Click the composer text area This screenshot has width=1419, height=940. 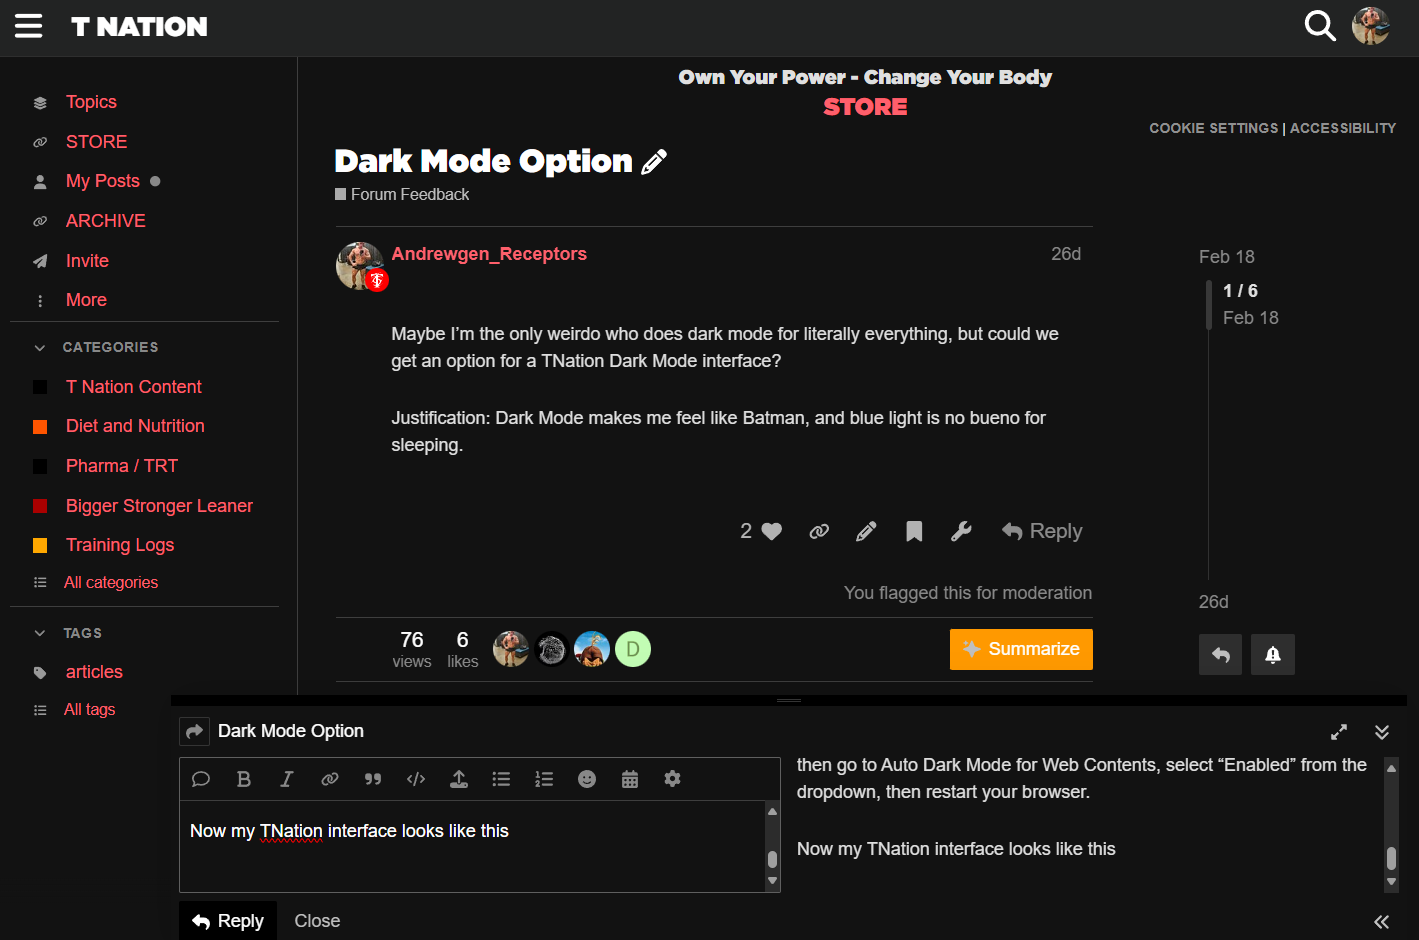pyautogui.click(x=471, y=846)
